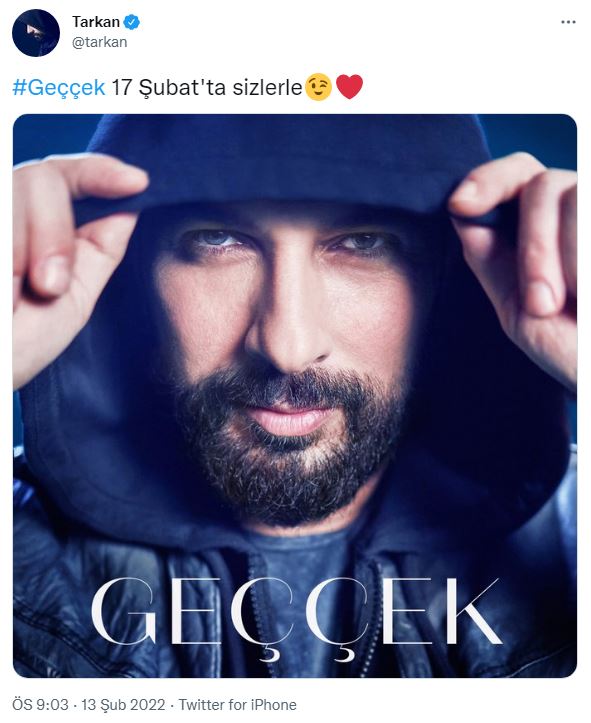Open Tarkan's round profile avatar
Viewport: 591px width, 723px height.
coord(36,33)
